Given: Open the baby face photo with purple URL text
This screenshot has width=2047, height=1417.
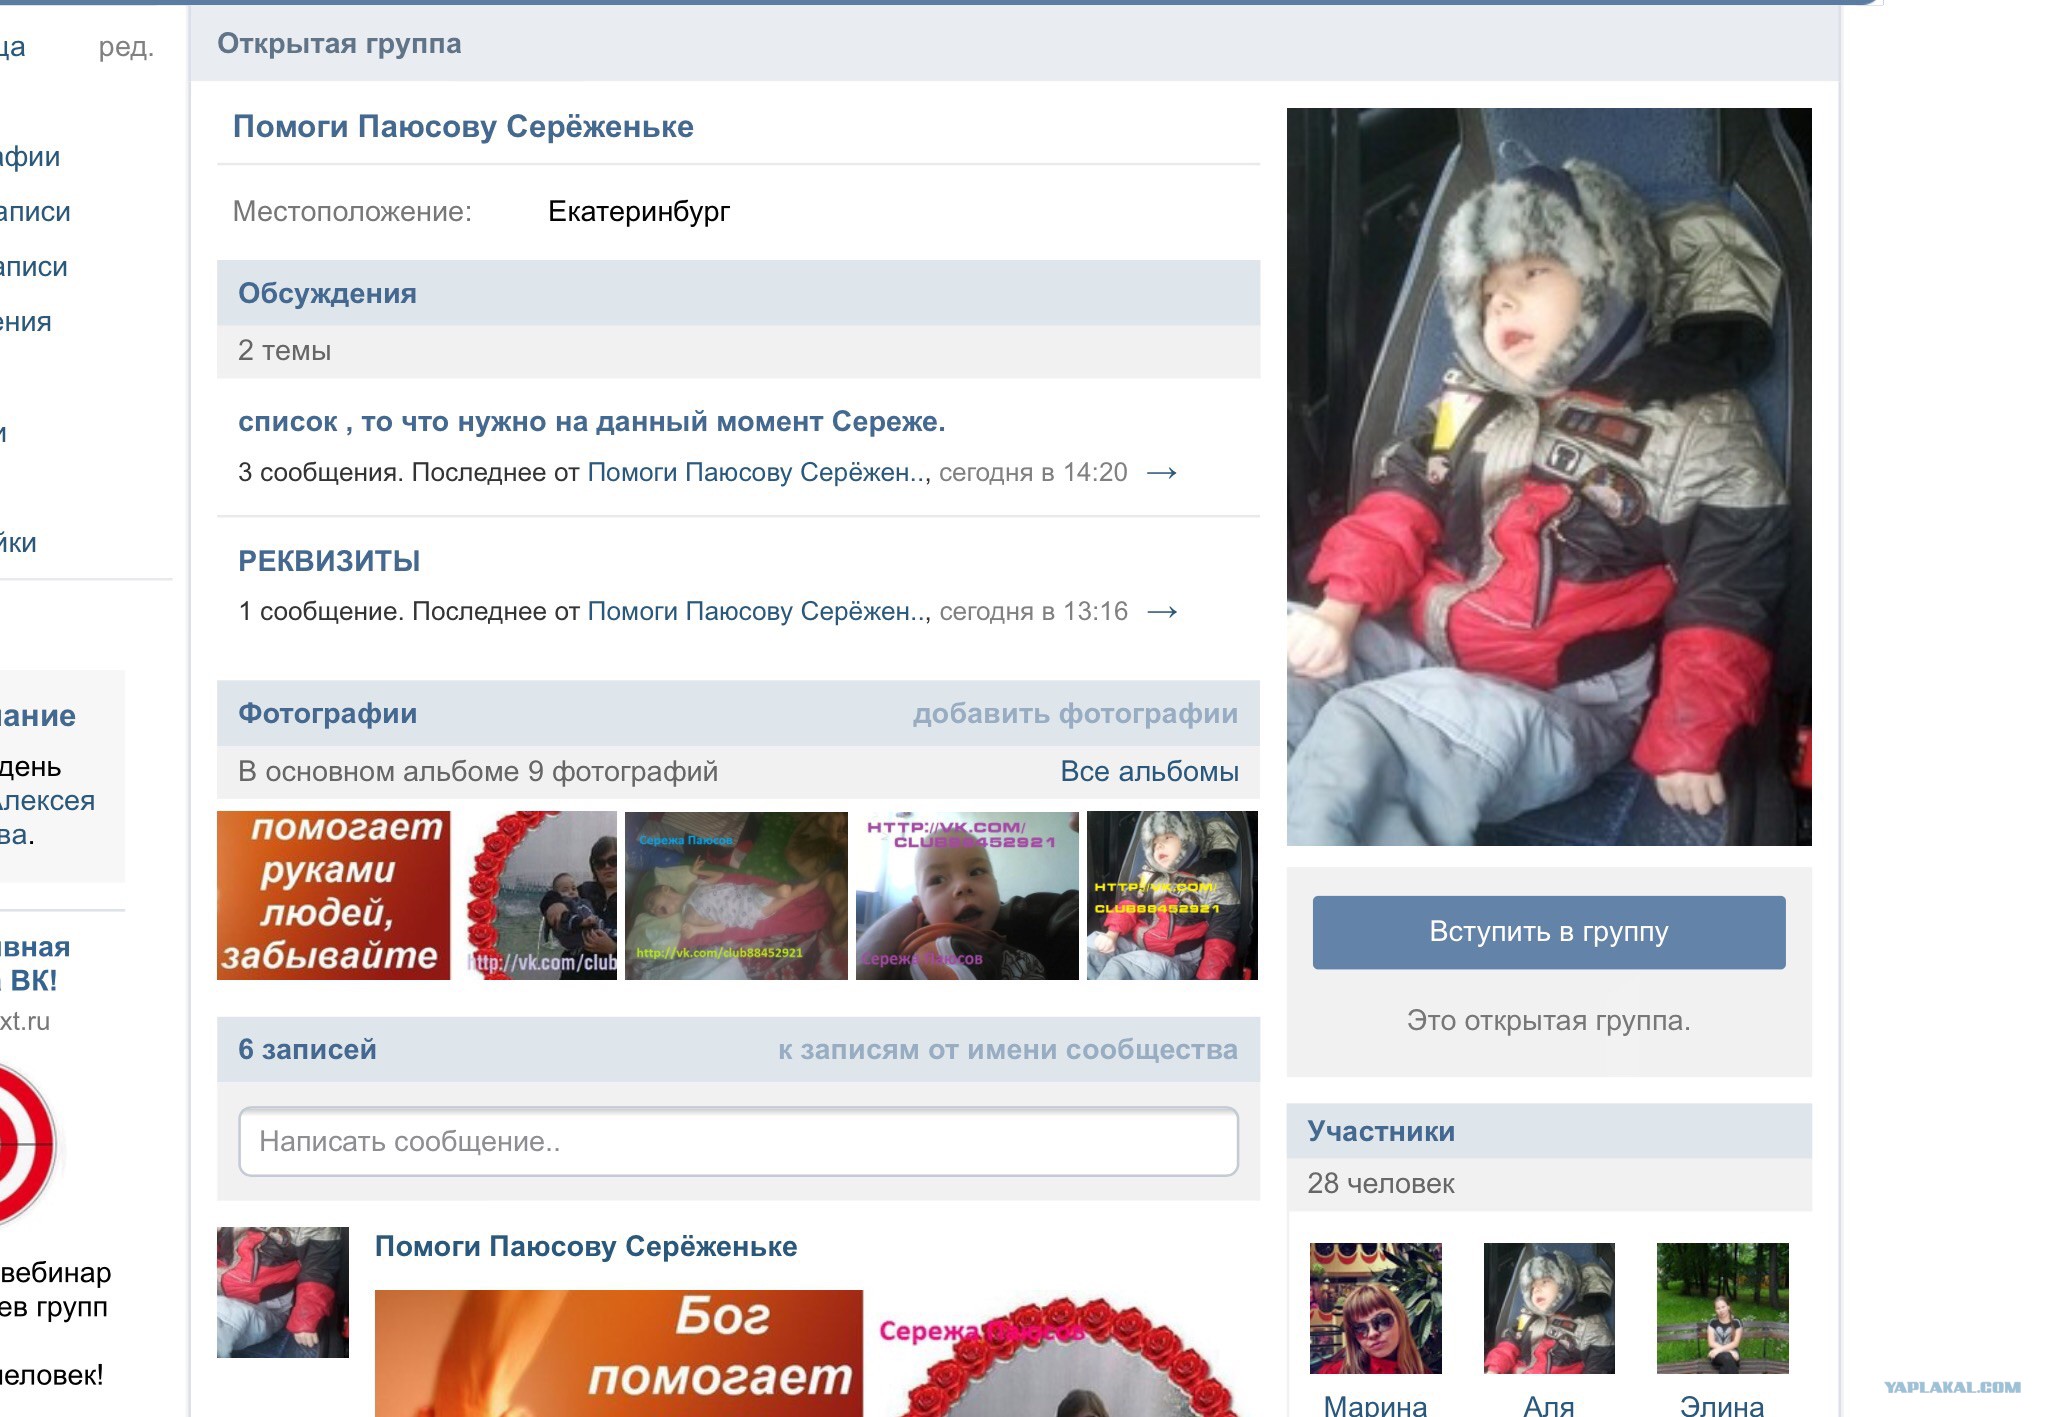Looking at the screenshot, I should [x=967, y=895].
